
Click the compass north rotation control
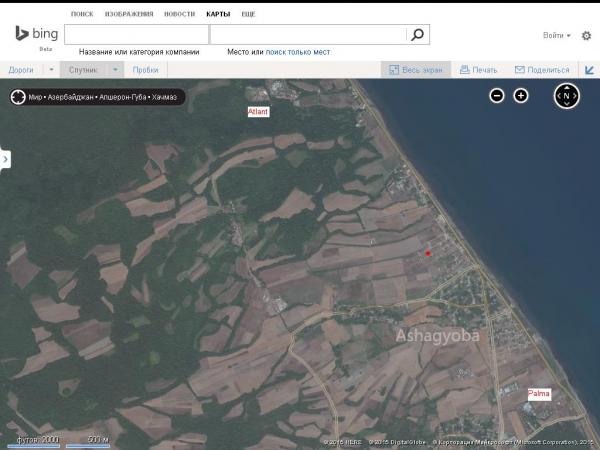coord(566,96)
